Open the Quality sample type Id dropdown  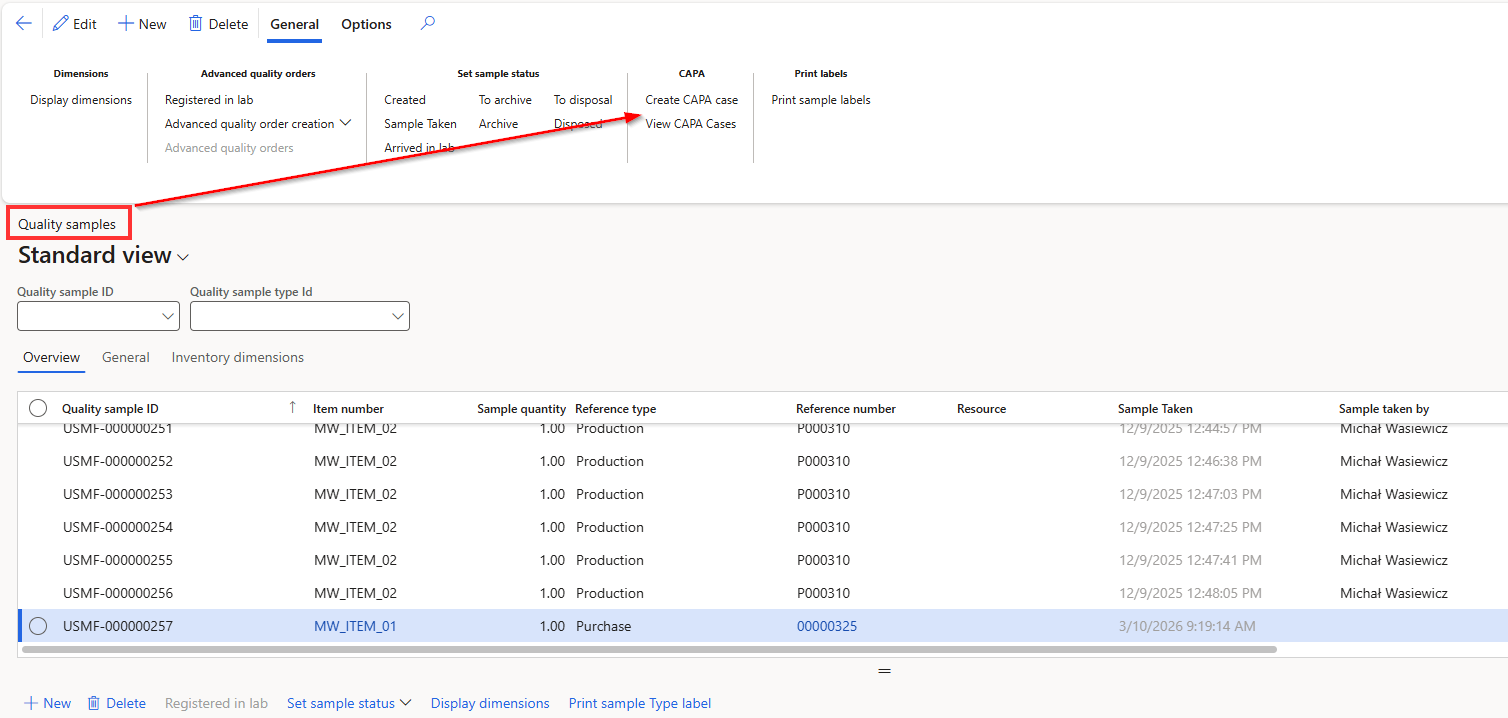[398, 316]
